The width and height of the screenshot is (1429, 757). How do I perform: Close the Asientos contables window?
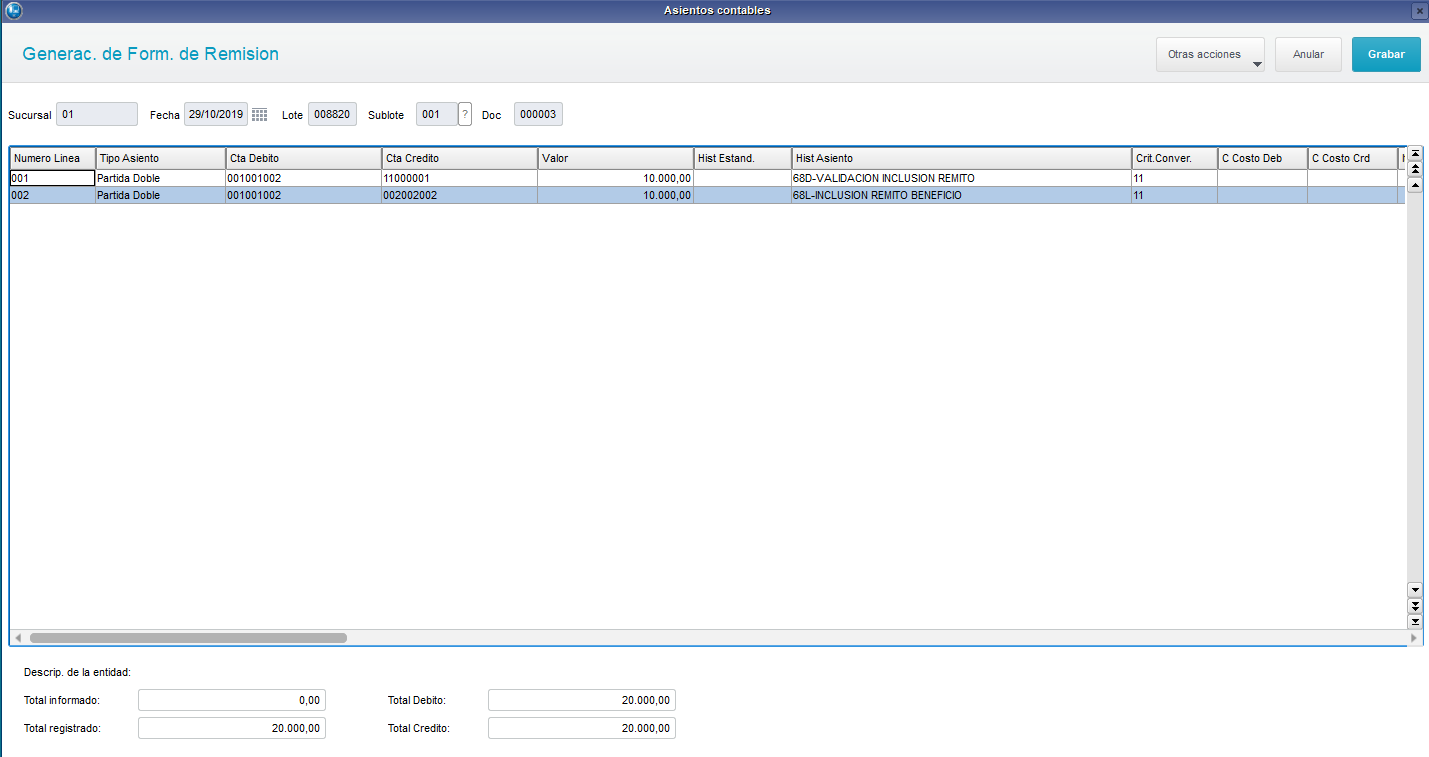1419,11
